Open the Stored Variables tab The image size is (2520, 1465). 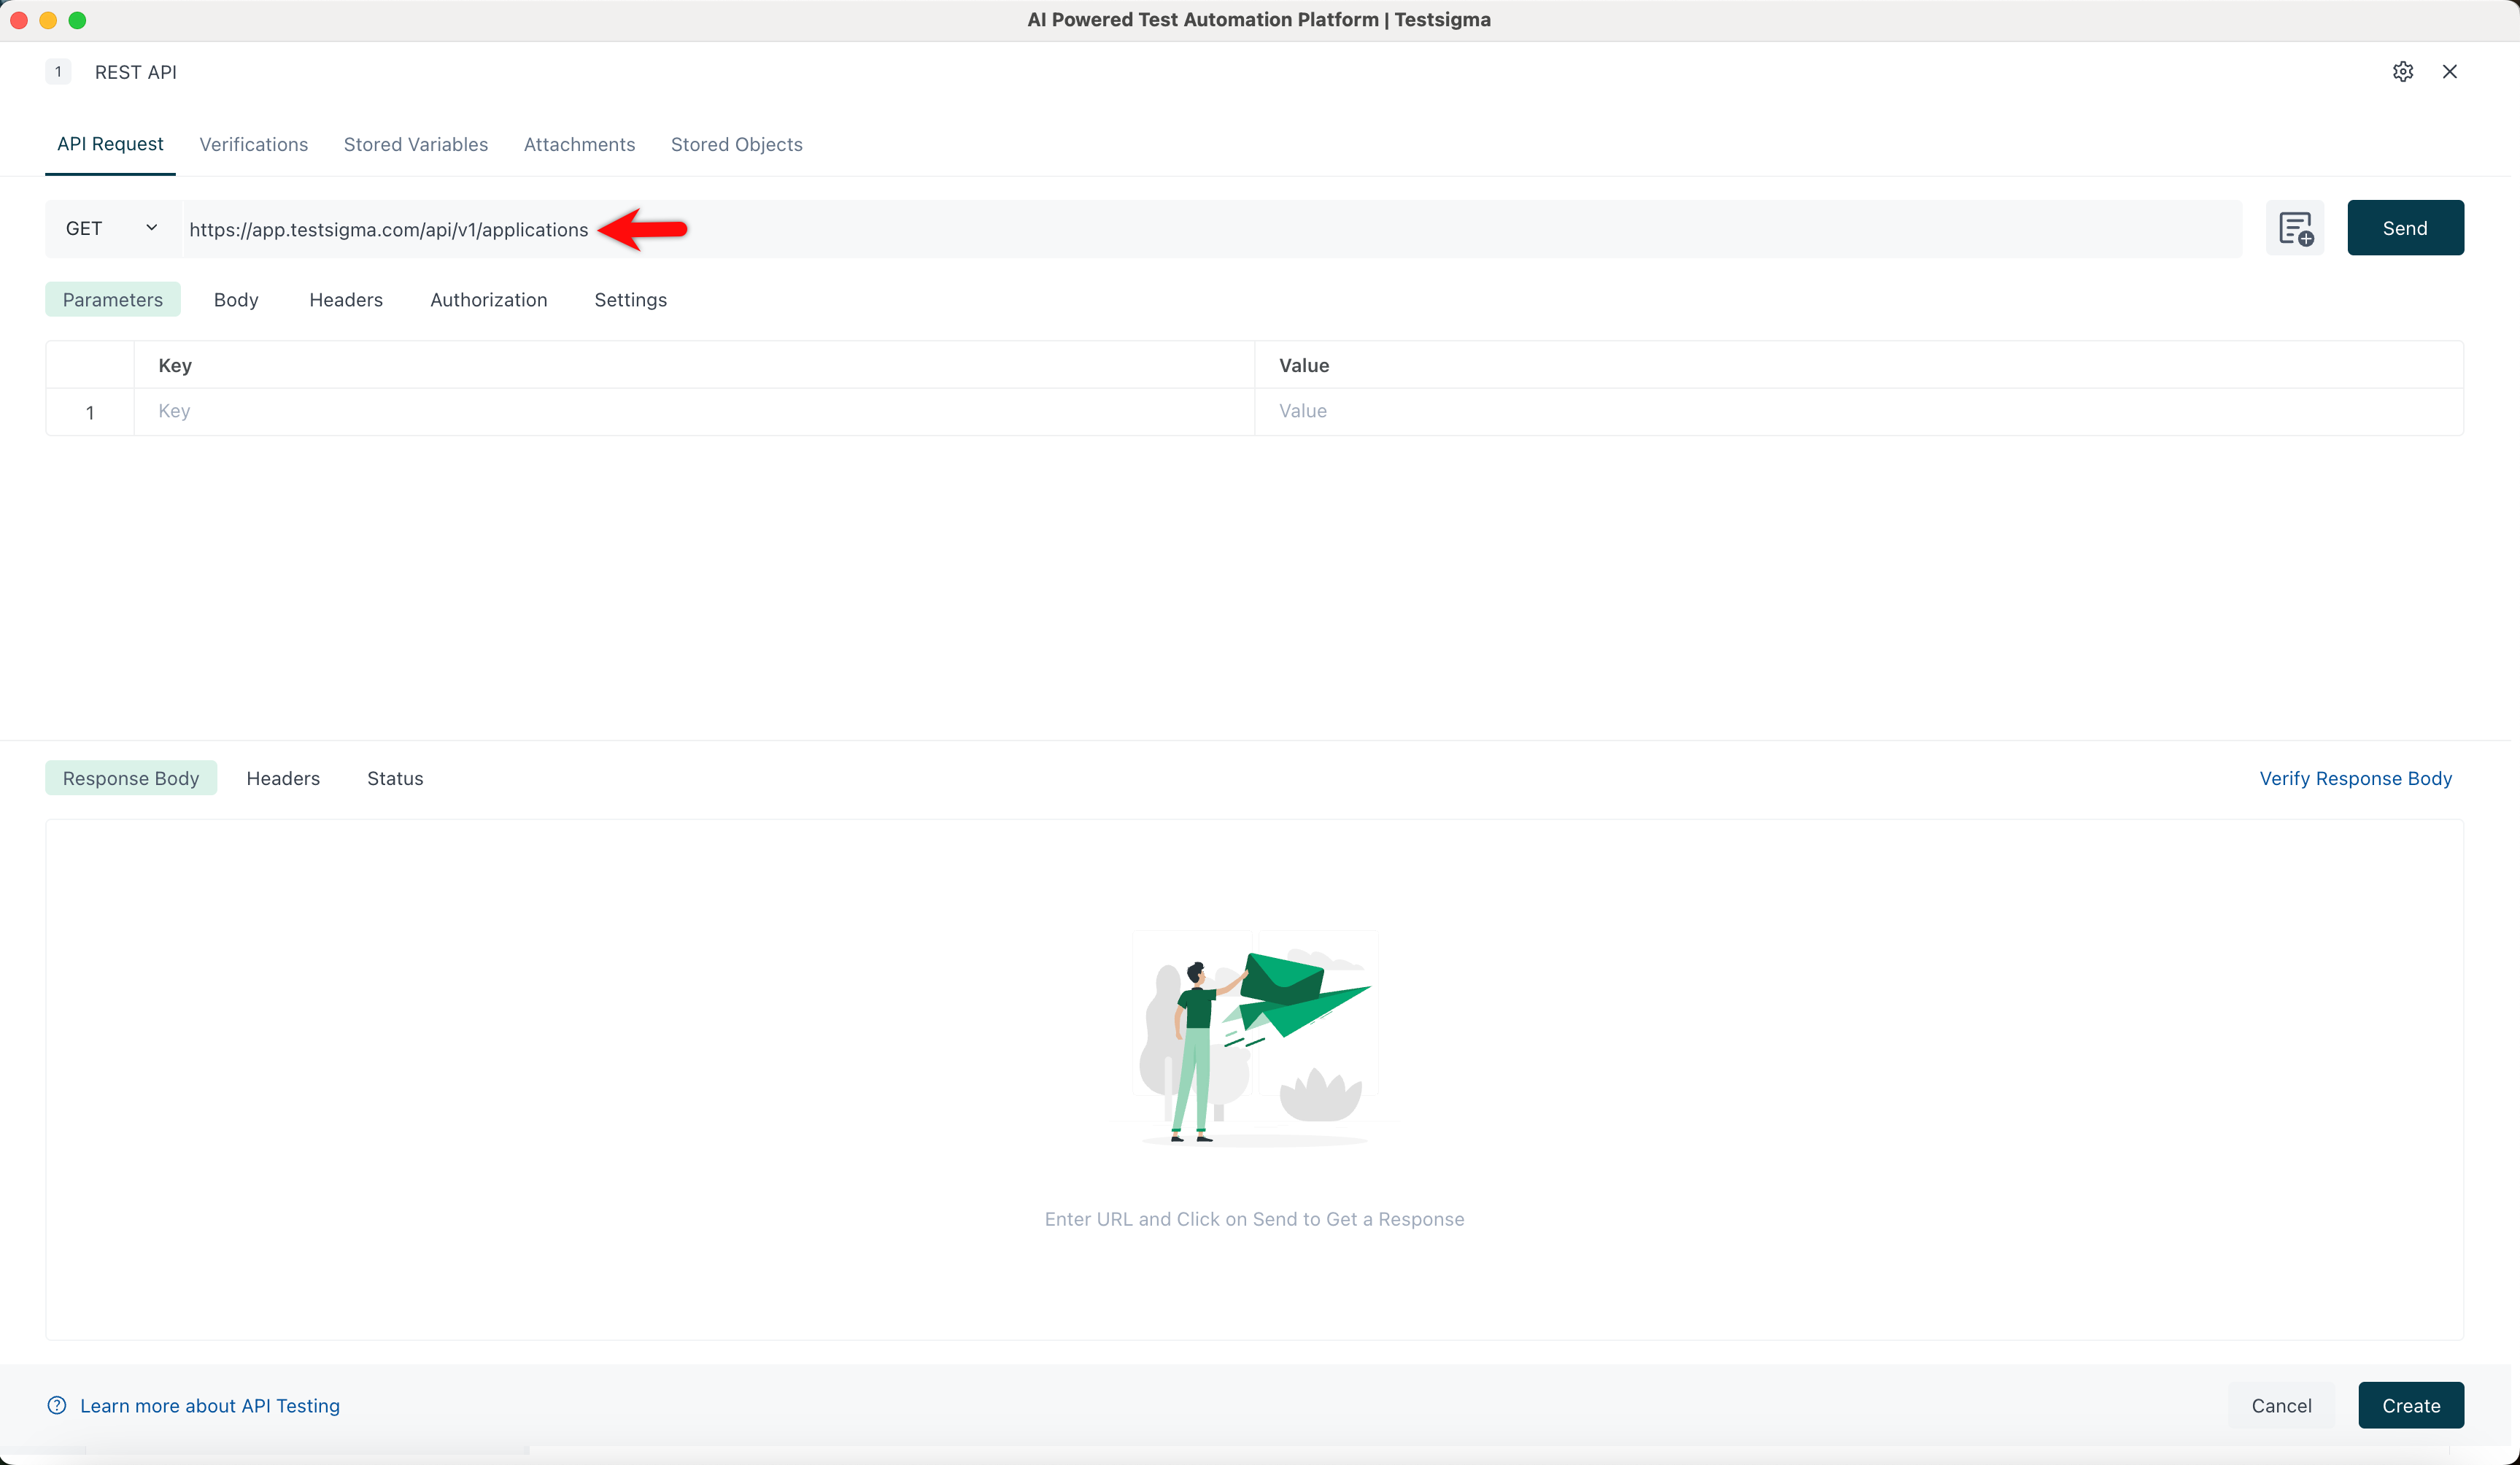pos(416,144)
